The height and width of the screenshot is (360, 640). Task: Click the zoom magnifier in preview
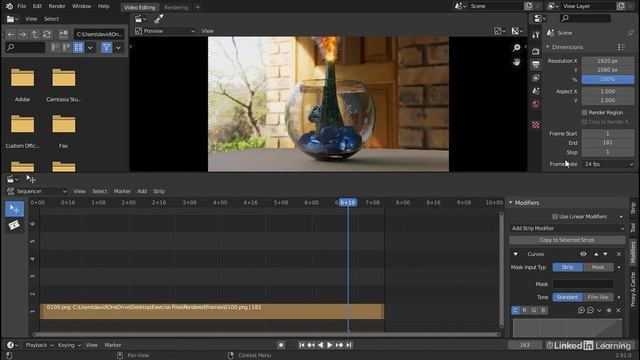(516, 48)
